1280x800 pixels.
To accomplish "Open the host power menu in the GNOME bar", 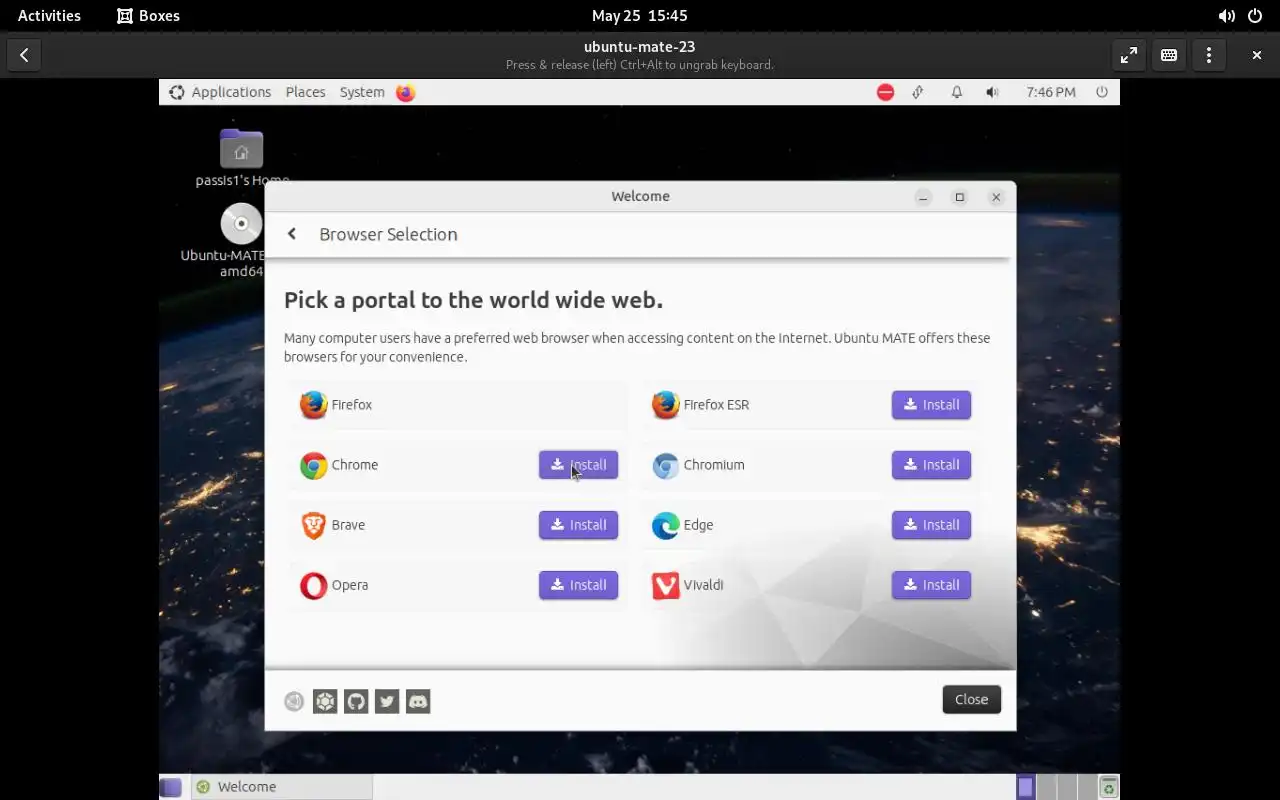I will click(1255, 16).
